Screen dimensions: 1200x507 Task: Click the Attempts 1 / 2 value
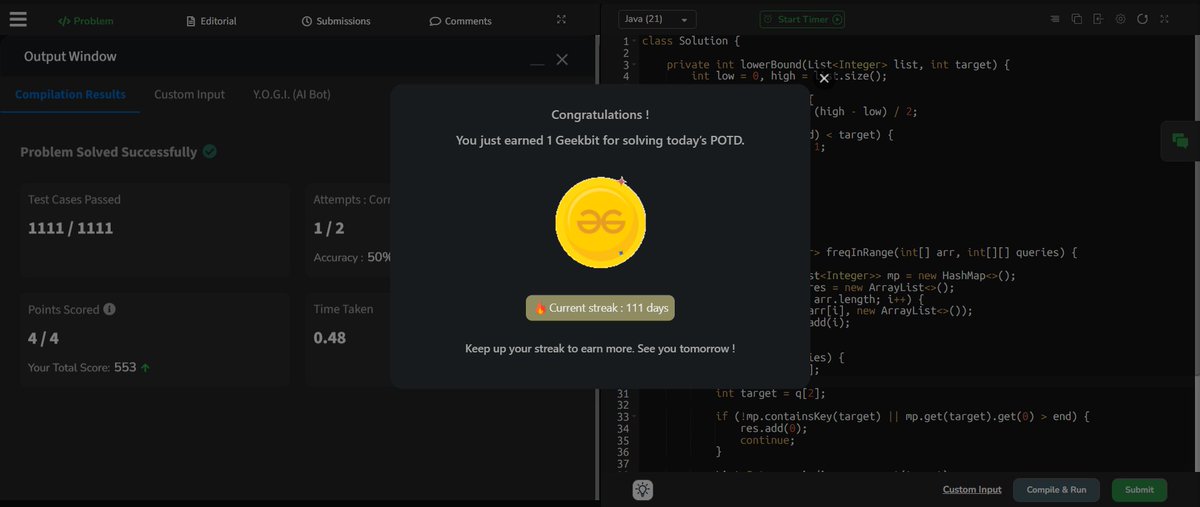pyautogui.click(x=329, y=228)
